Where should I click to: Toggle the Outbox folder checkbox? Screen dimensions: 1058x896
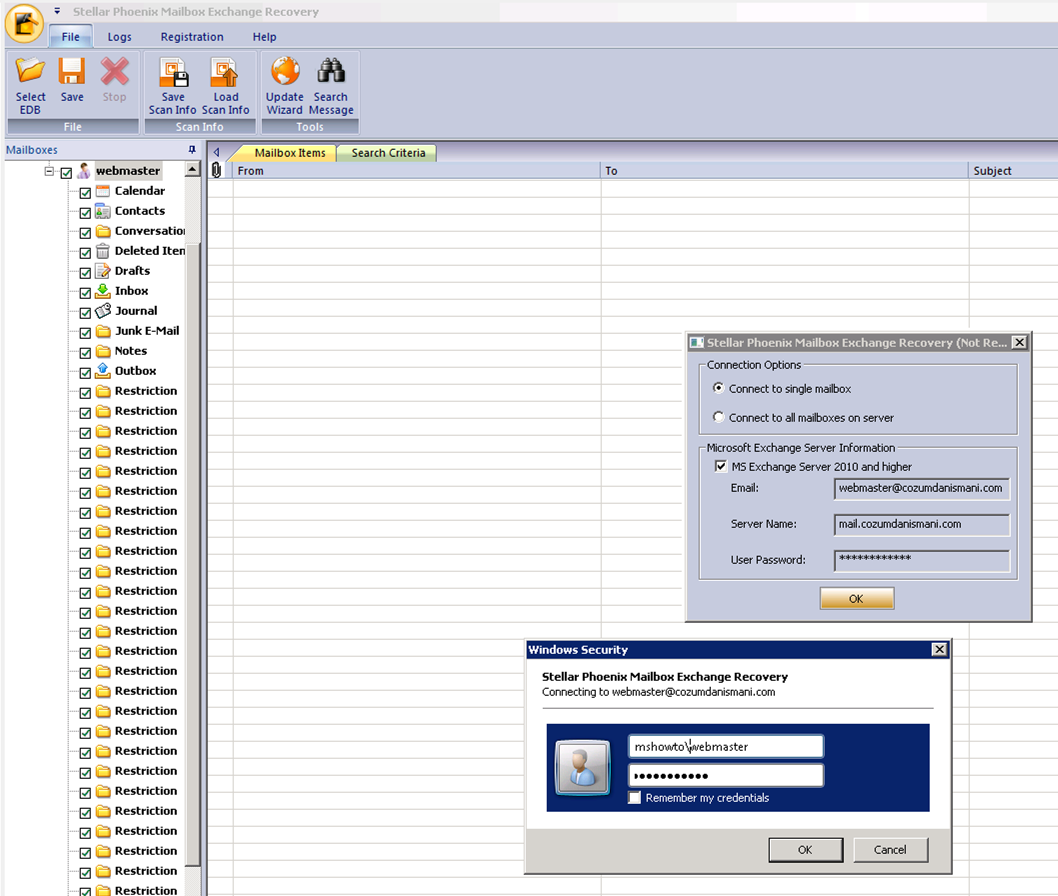[85, 373]
